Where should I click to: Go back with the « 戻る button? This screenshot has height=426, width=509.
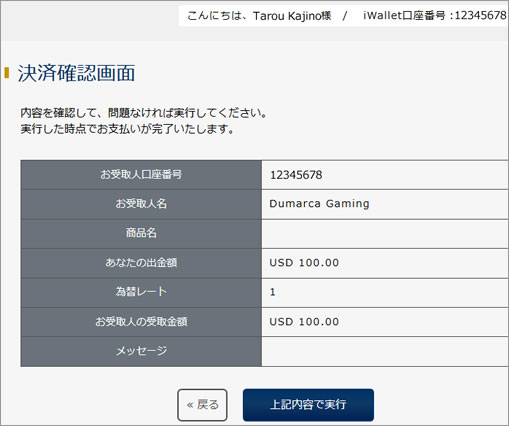tap(202, 405)
